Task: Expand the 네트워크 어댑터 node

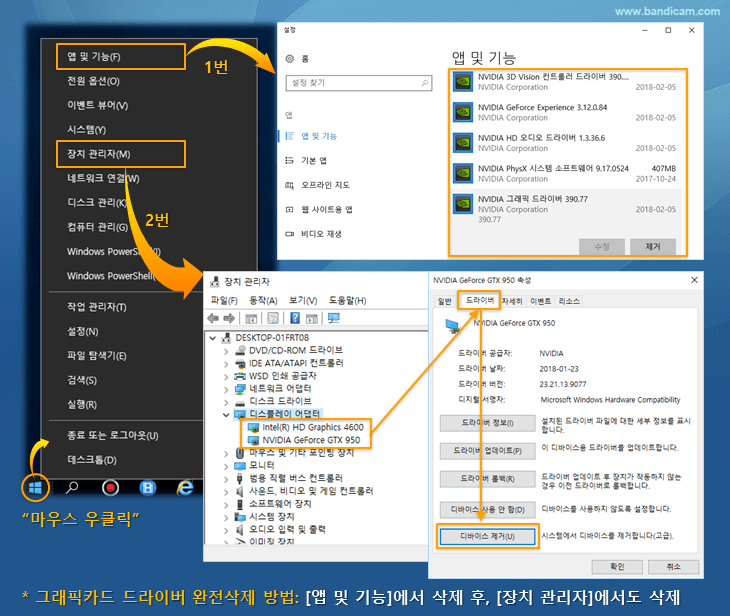Action: coord(226,388)
